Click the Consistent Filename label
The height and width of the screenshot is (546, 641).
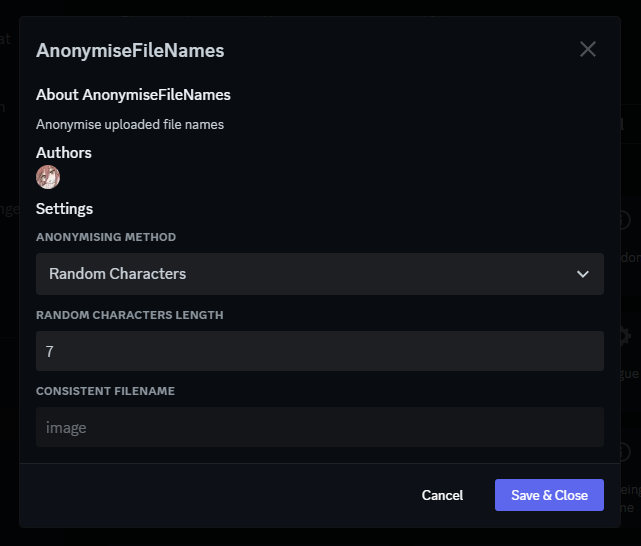click(x=105, y=391)
